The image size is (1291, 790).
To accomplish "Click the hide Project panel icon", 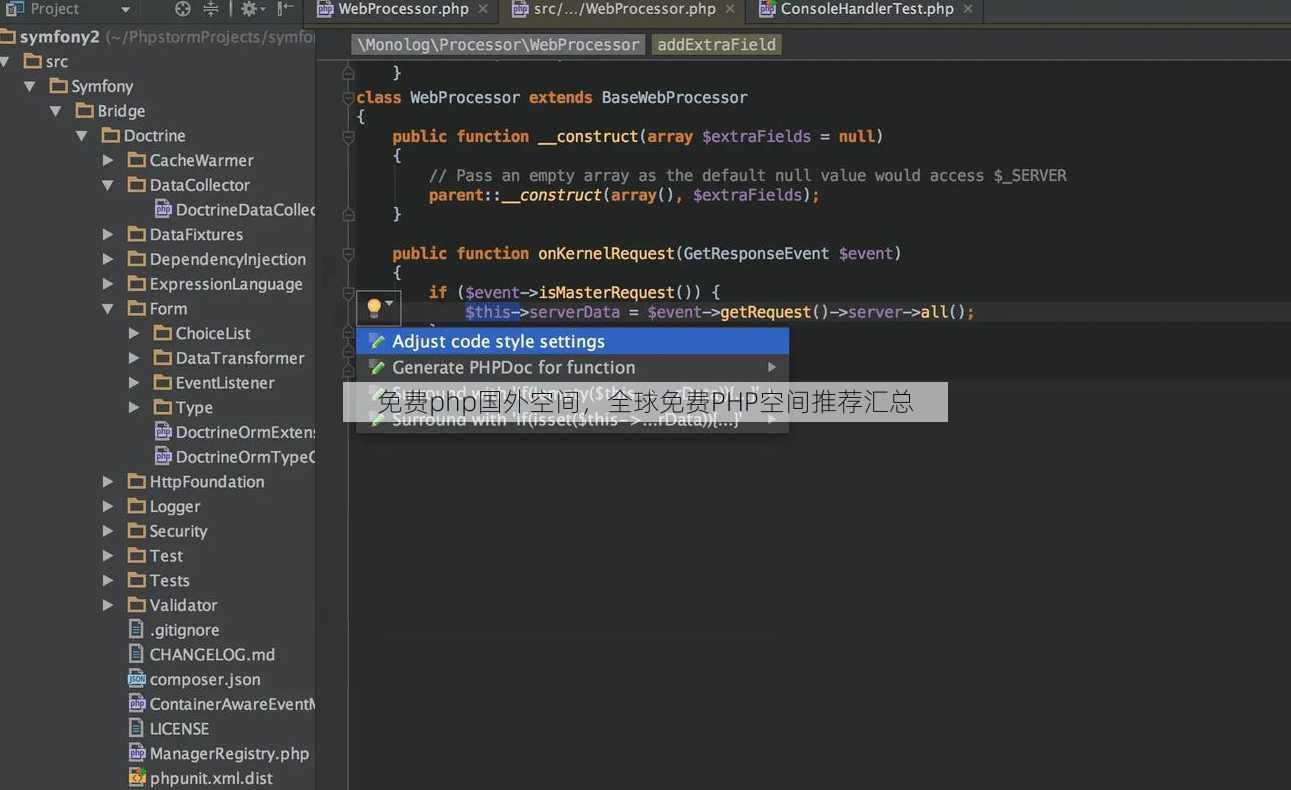I will click(285, 9).
